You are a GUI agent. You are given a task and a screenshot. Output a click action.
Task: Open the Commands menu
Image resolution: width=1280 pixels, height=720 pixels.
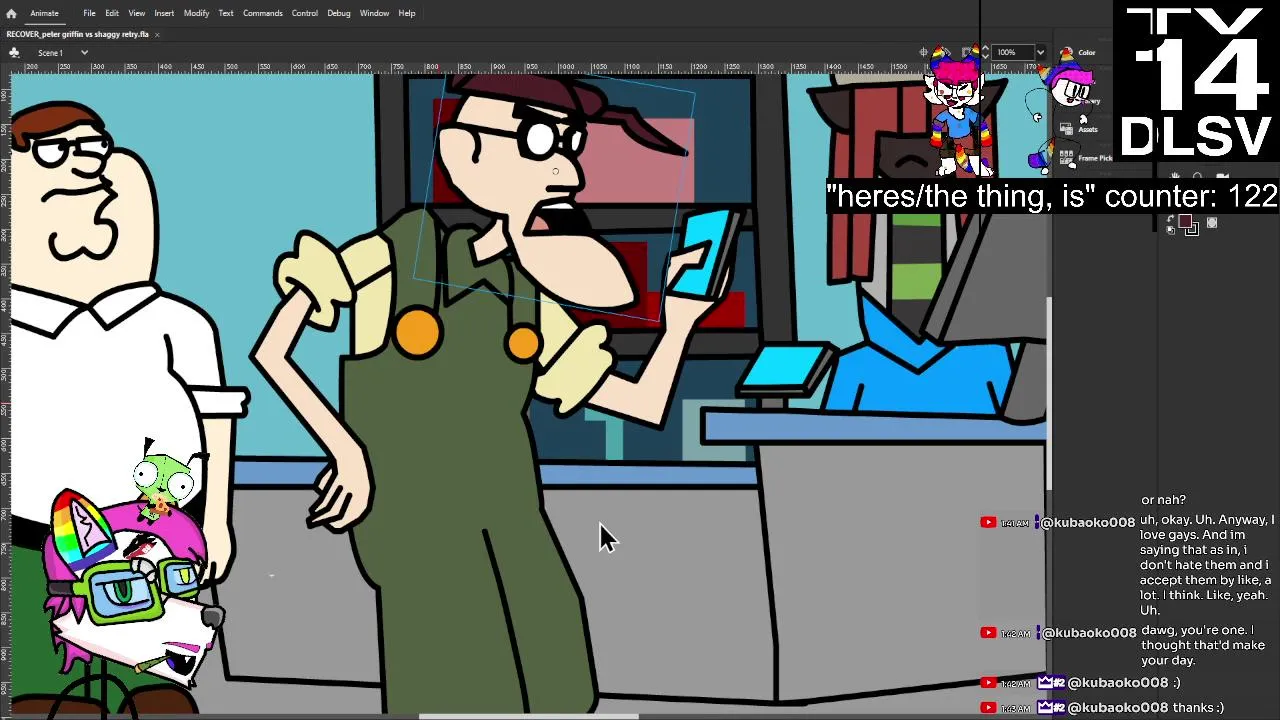(x=262, y=13)
